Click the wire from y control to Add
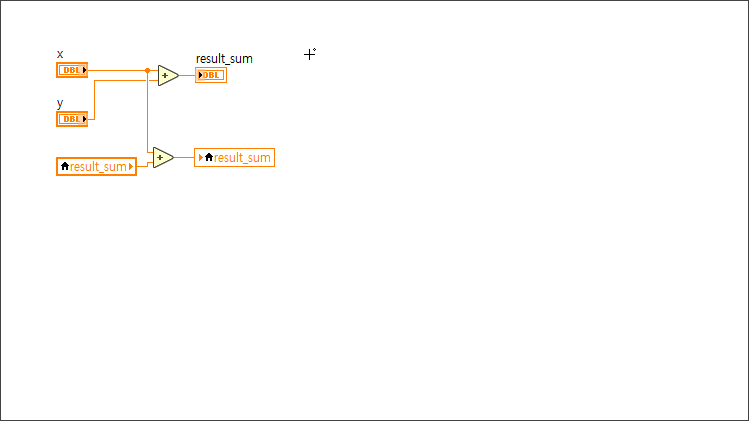 95,99
